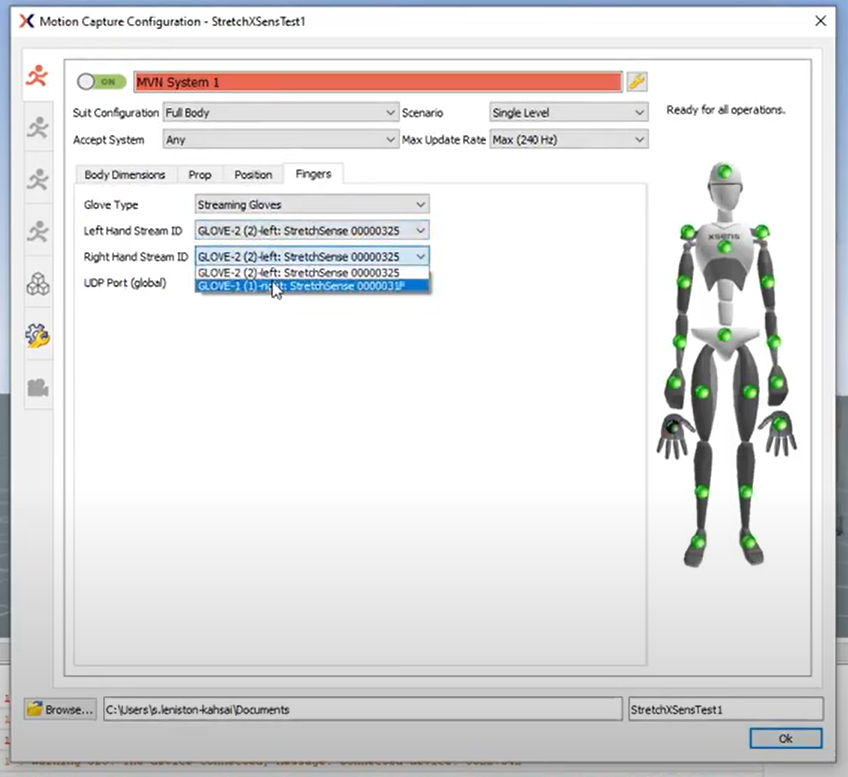The image size is (848, 777).
Task: Open the Max Update Rate dropdown
Action: pos(568,140)
